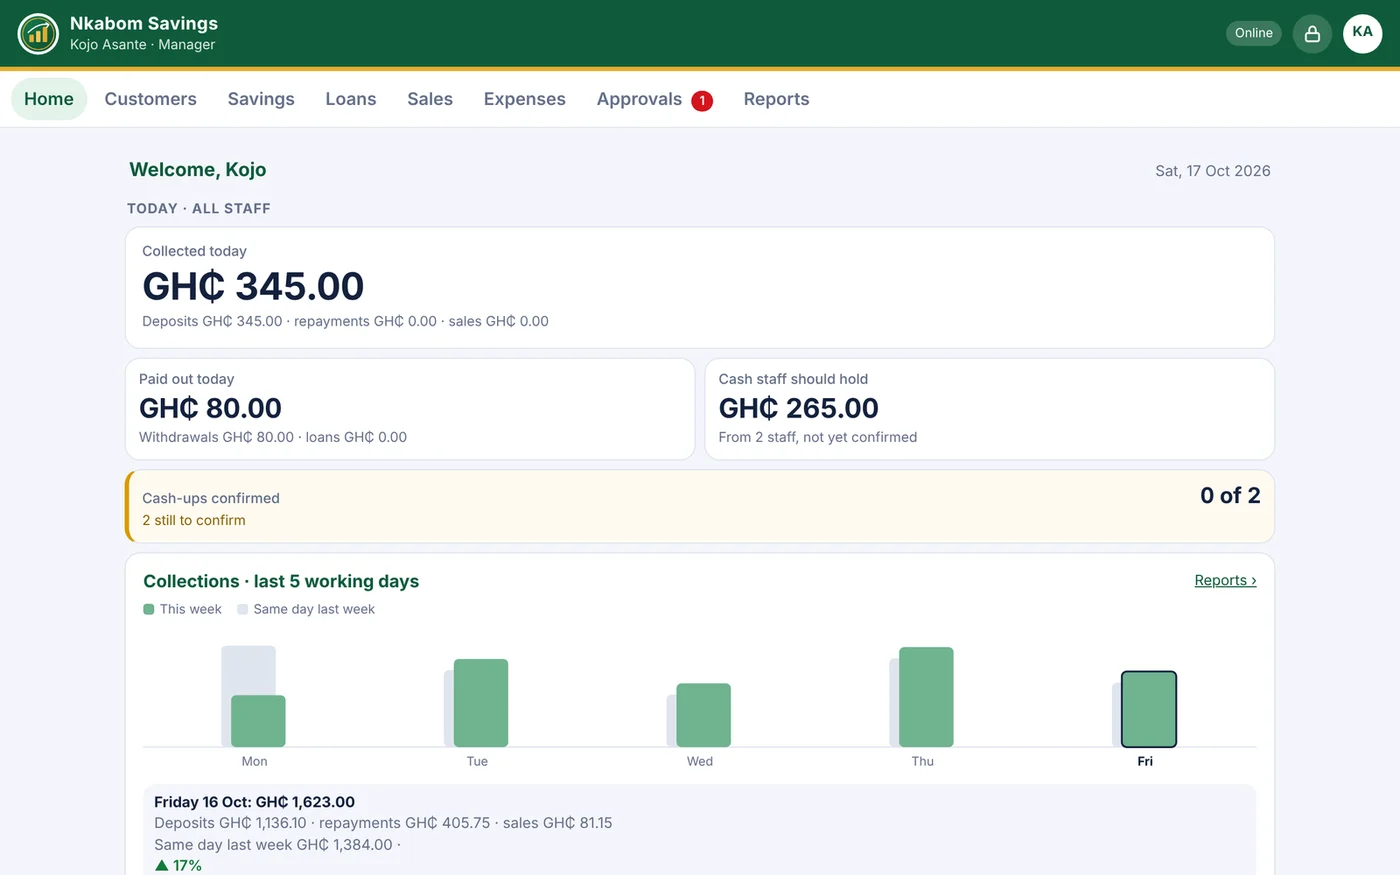Click the Thu axis label

[923, 761]
